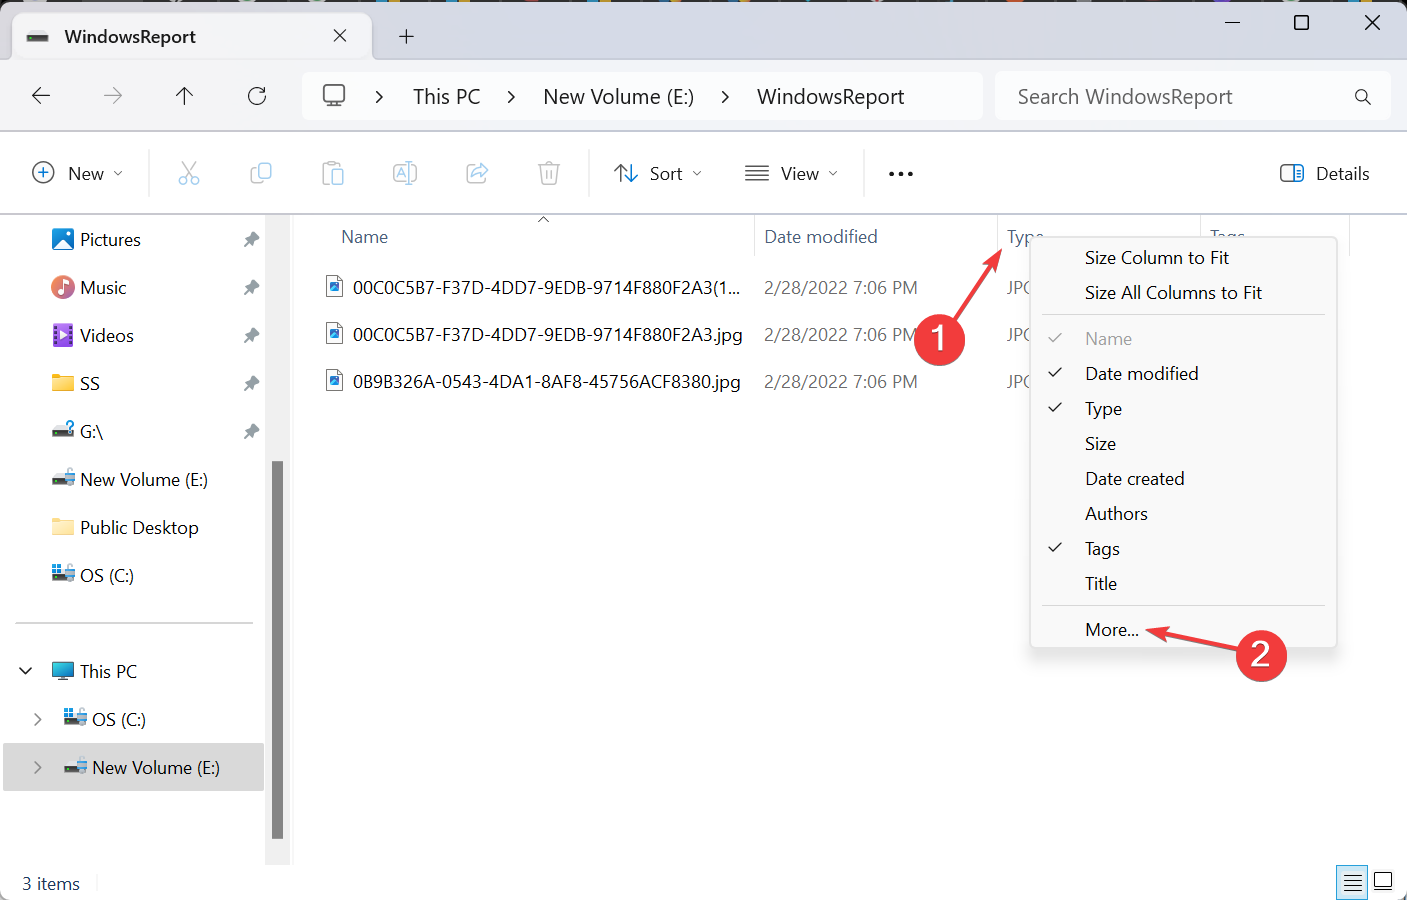Unpin G:\ from Quick access
The height and width of the screenshot is (900, 1407).
(251, 432)
